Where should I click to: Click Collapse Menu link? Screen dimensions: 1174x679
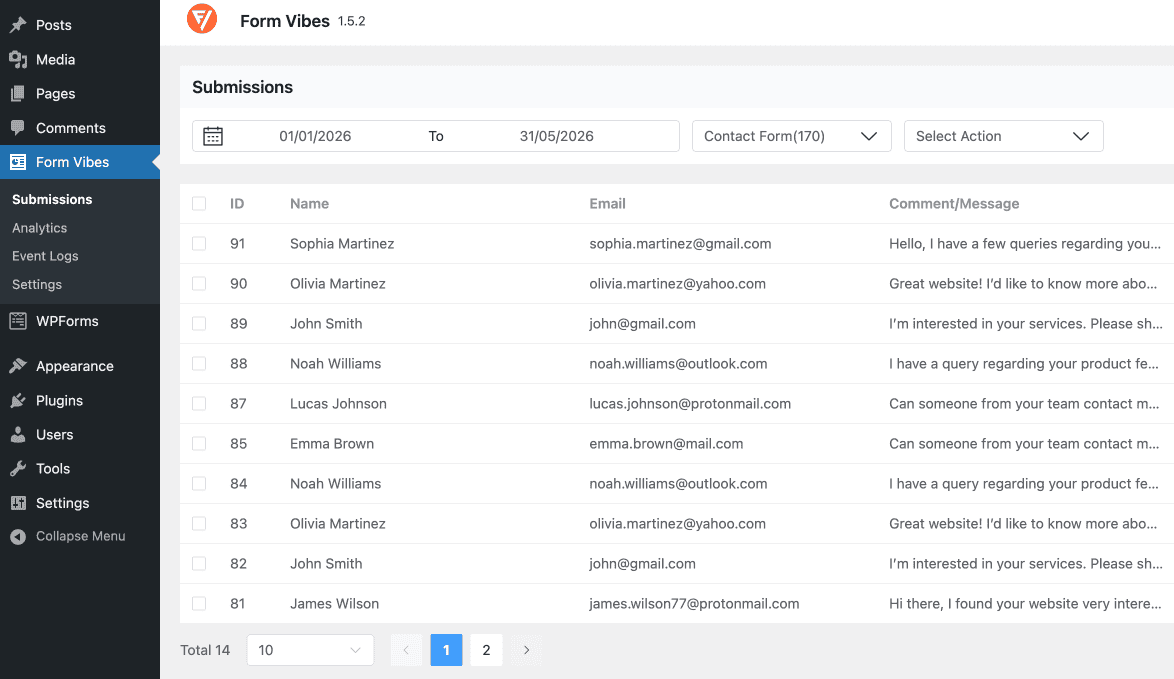(x=81, y=536)
